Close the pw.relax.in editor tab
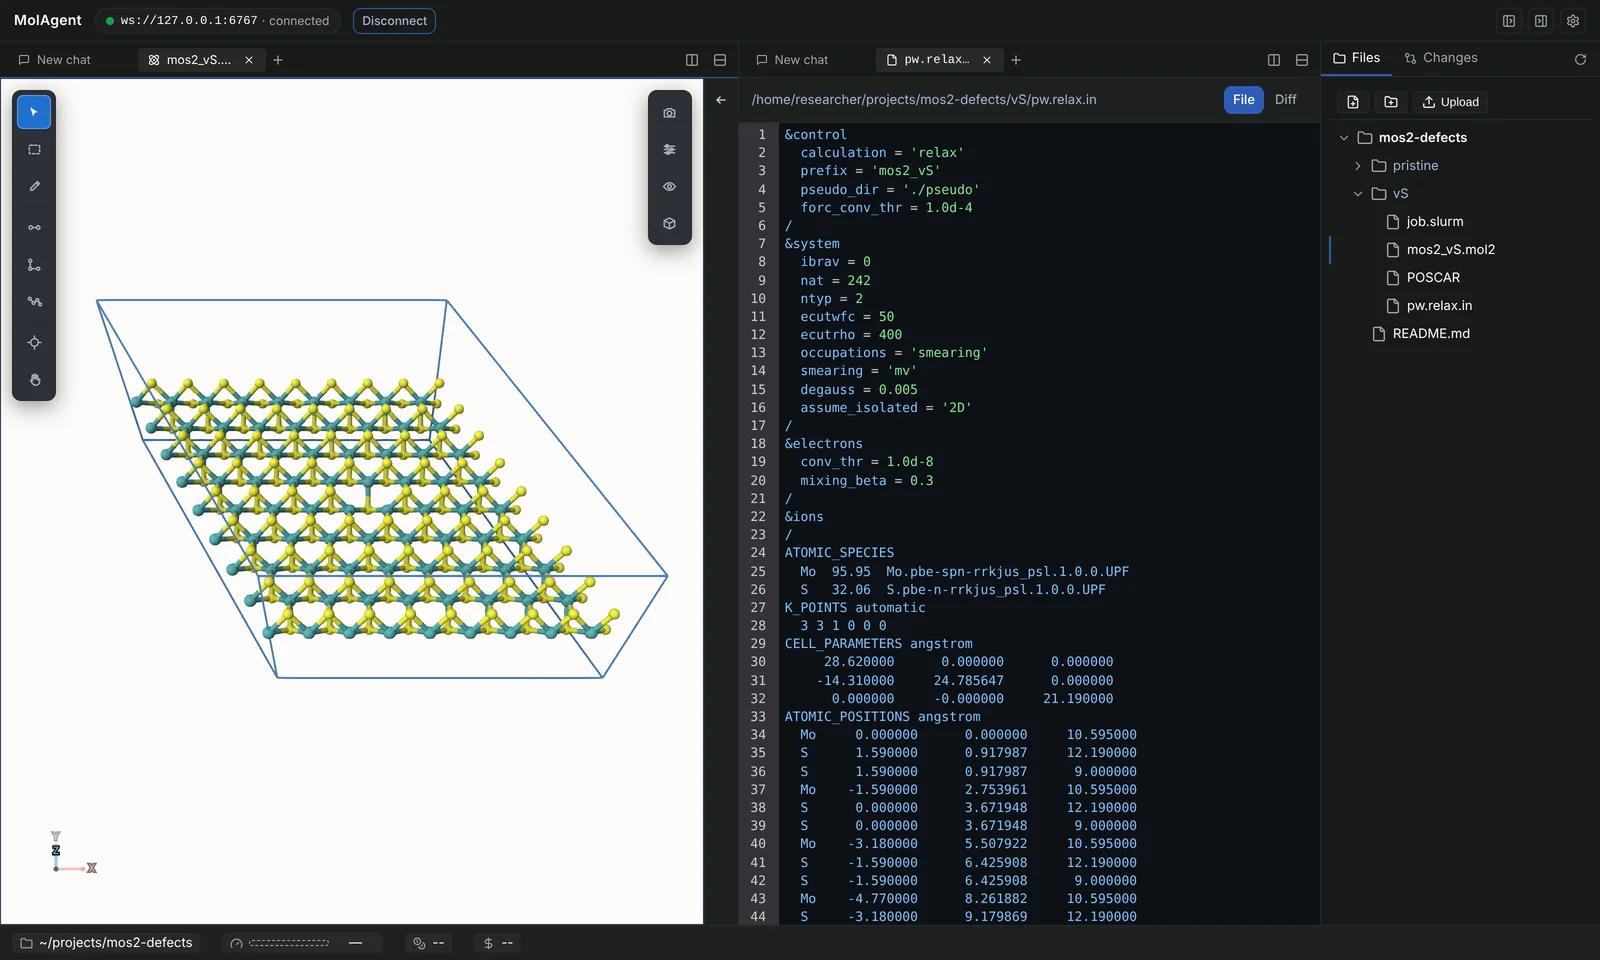 point(987,60)
